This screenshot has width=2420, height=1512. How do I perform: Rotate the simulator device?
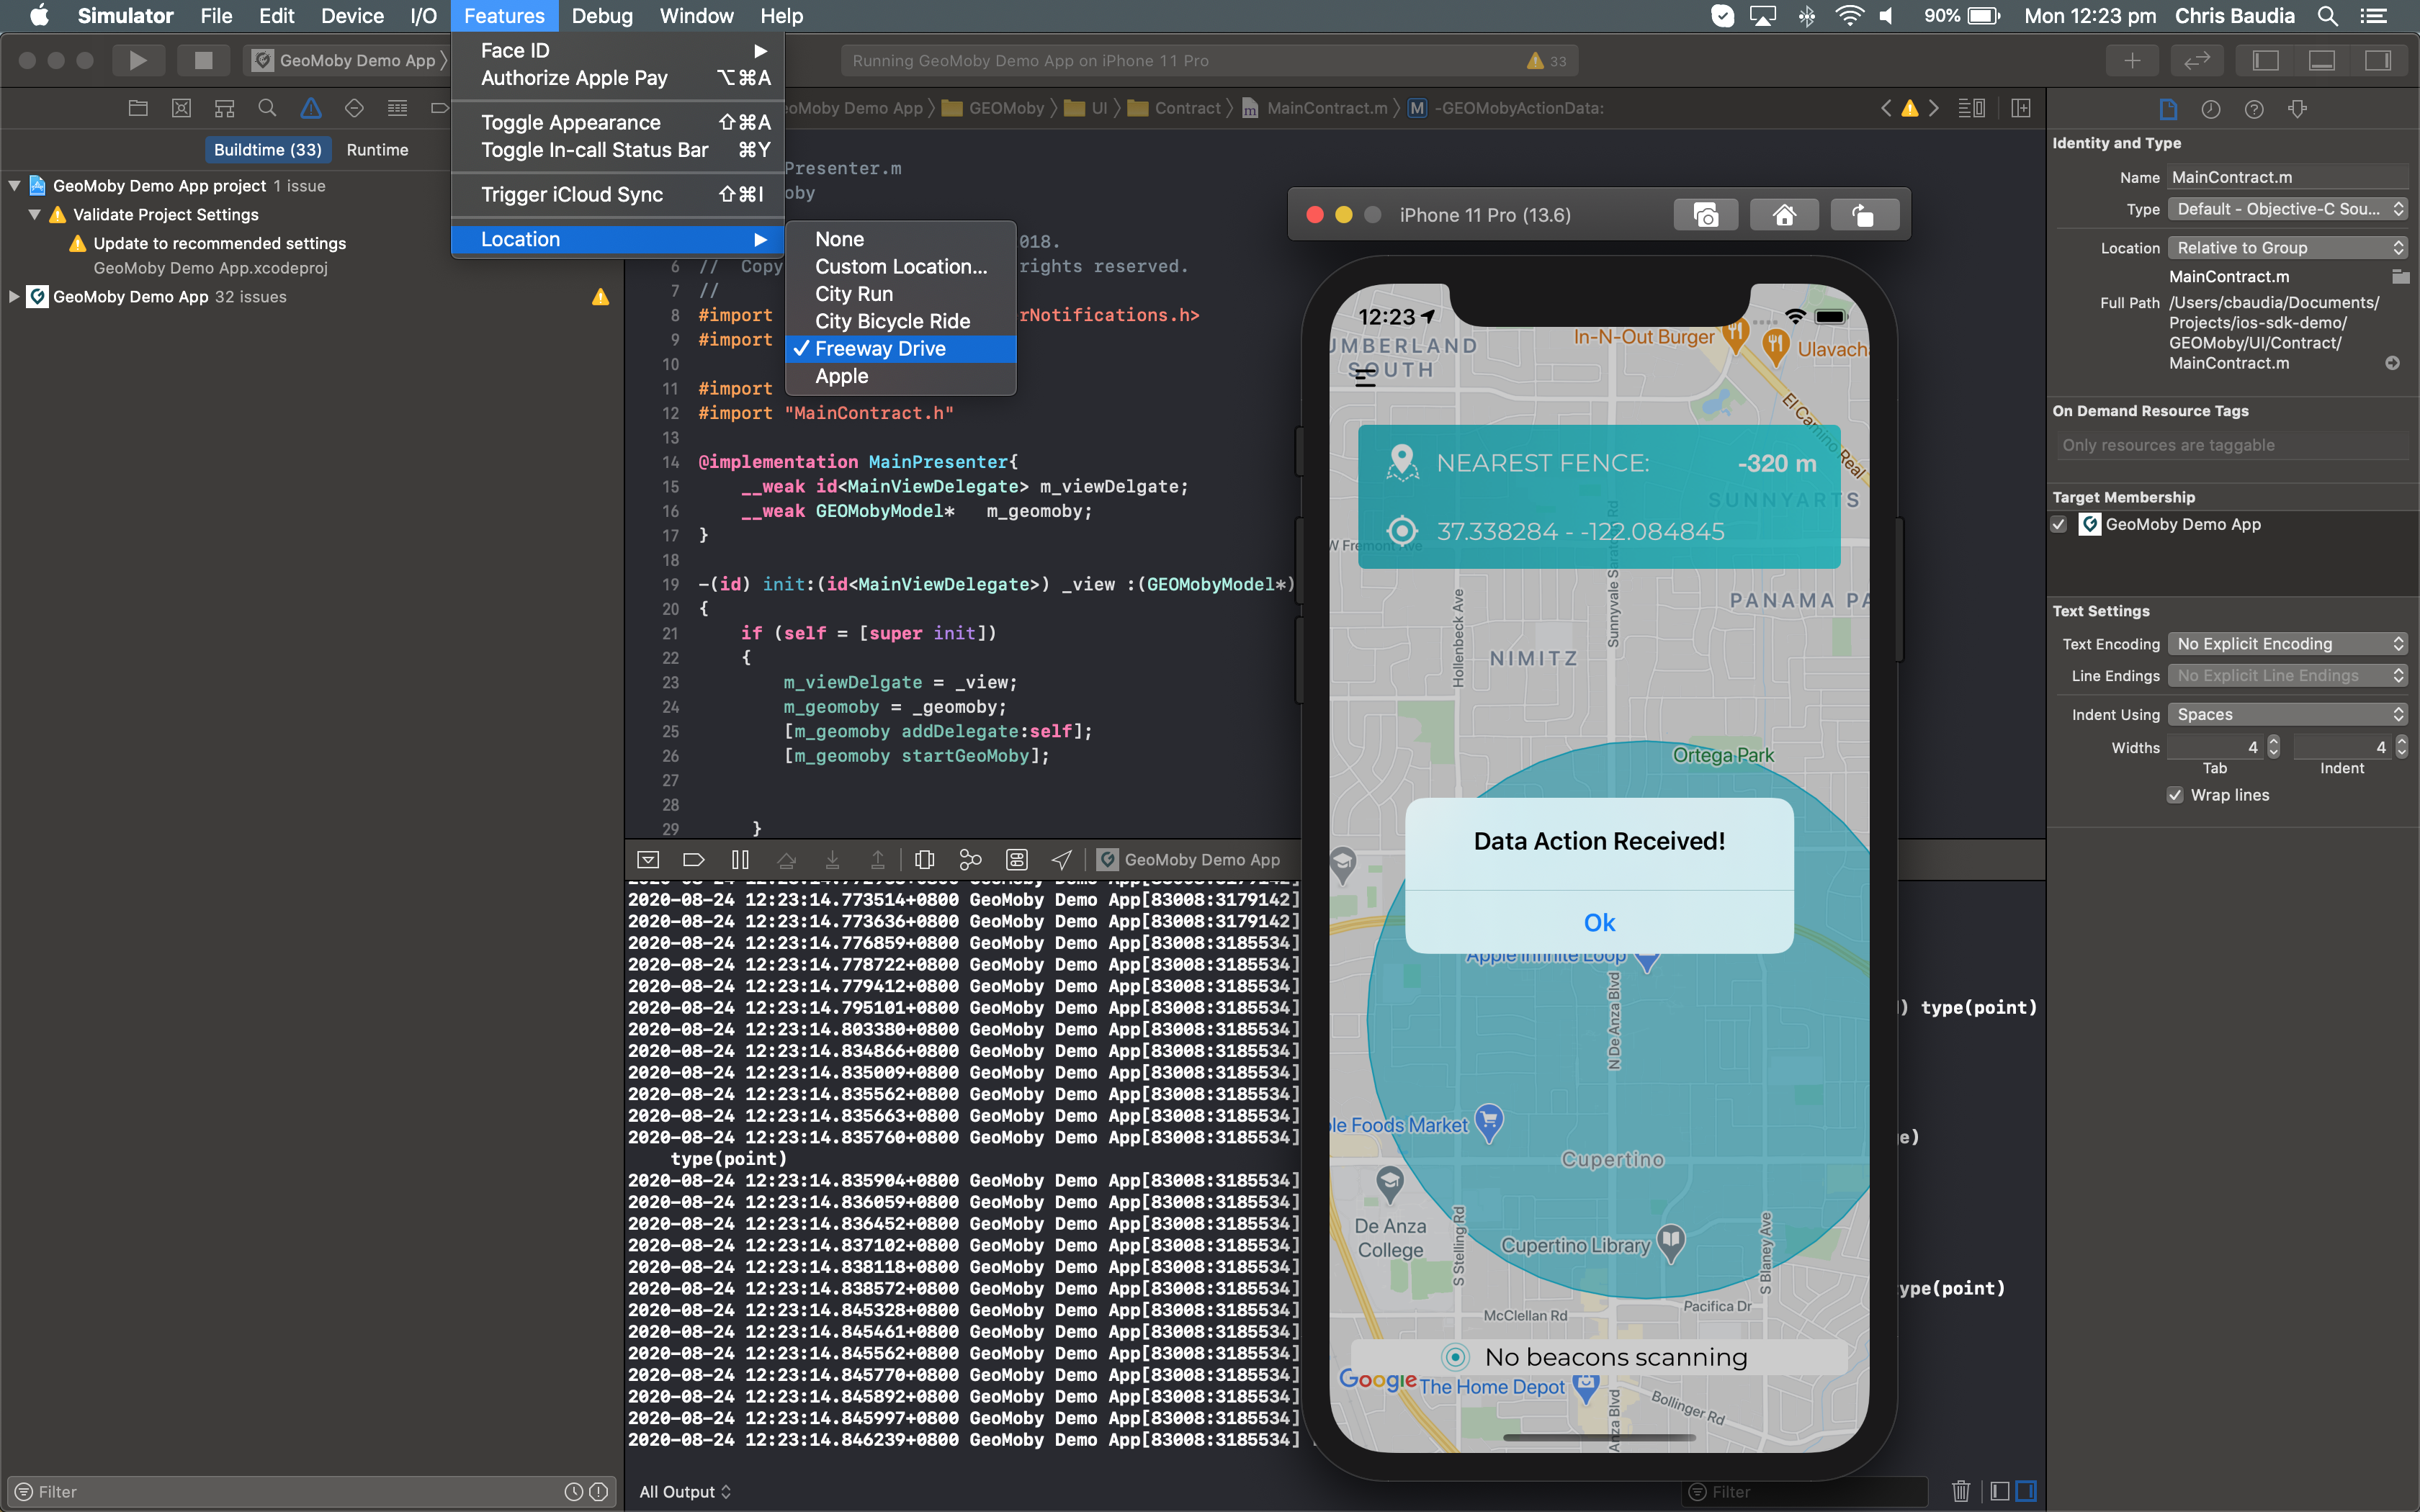pyautogui.click(x=1864, y=215)
